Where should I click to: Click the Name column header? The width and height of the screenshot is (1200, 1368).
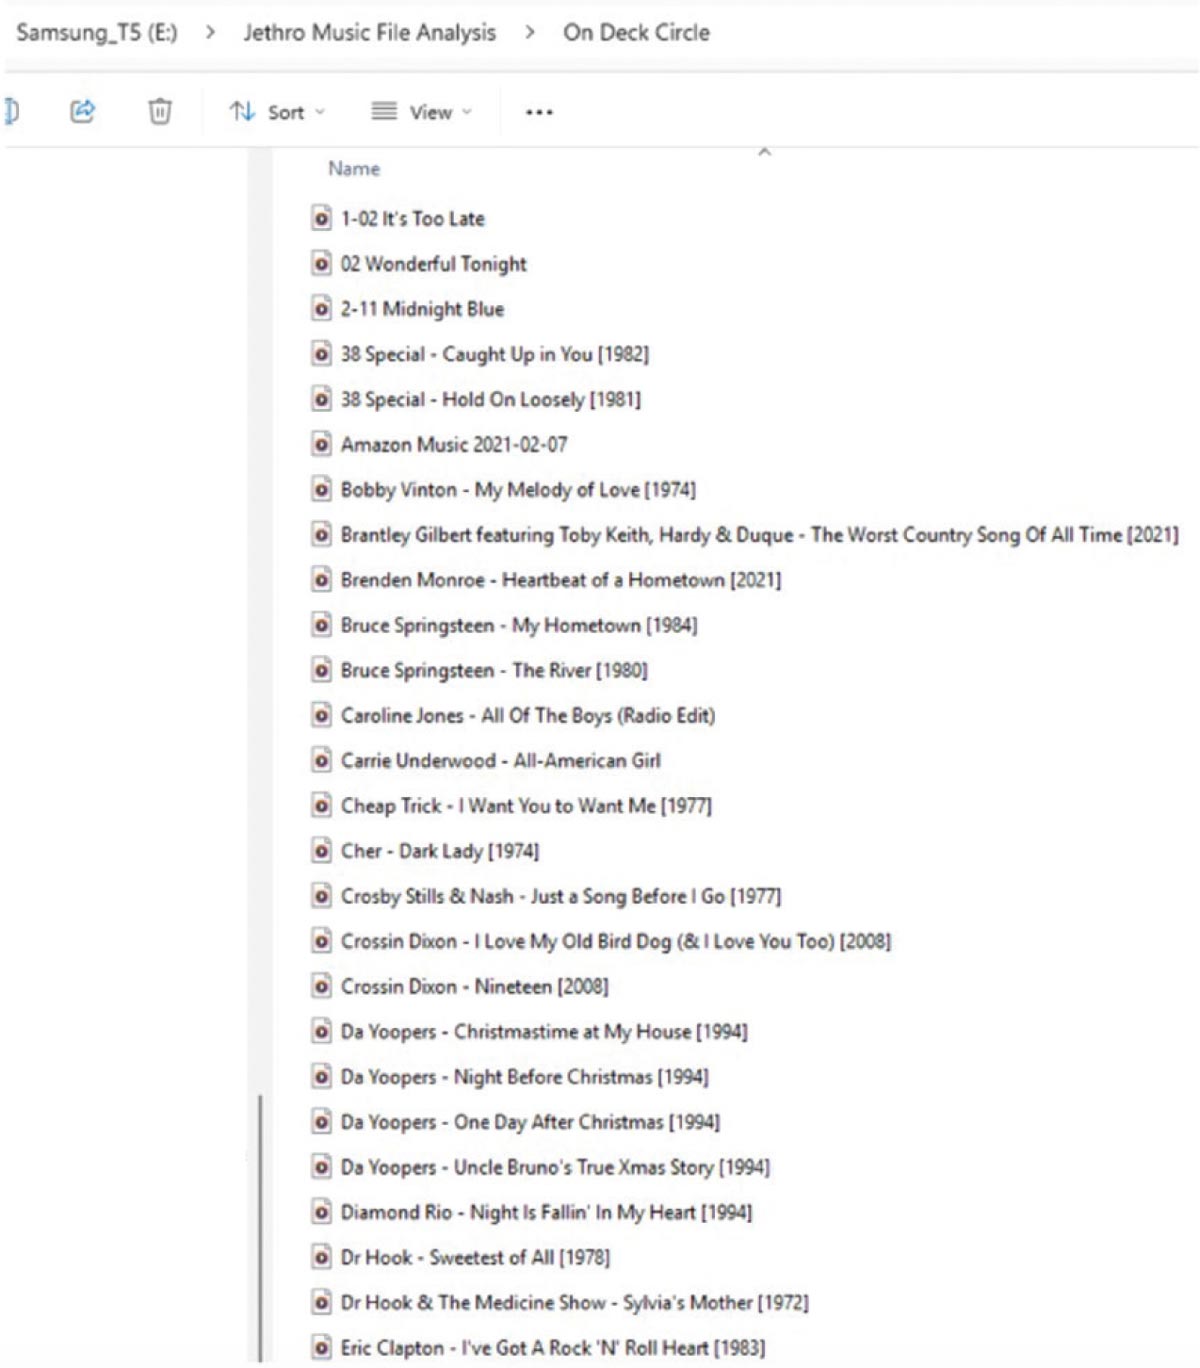[354, 169]
